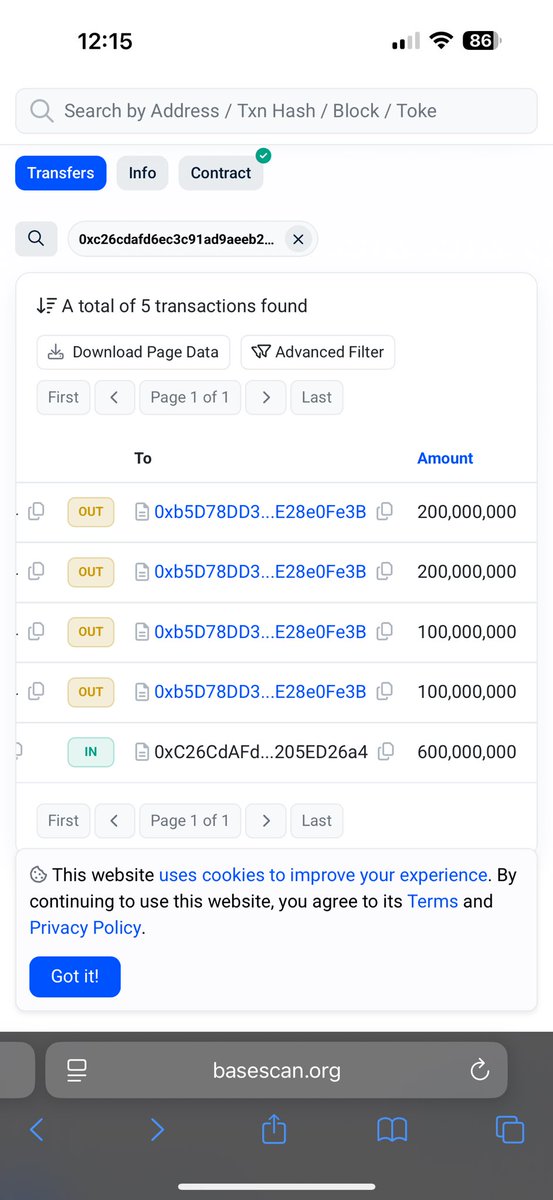Click top previous page chevron

[x=114, y=397]
